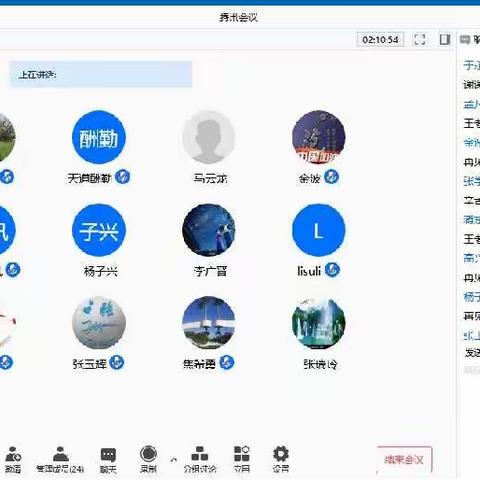The image size is (480, 480).
Task: Select the blue 子兴 avatar
Action: click(99, 230)
